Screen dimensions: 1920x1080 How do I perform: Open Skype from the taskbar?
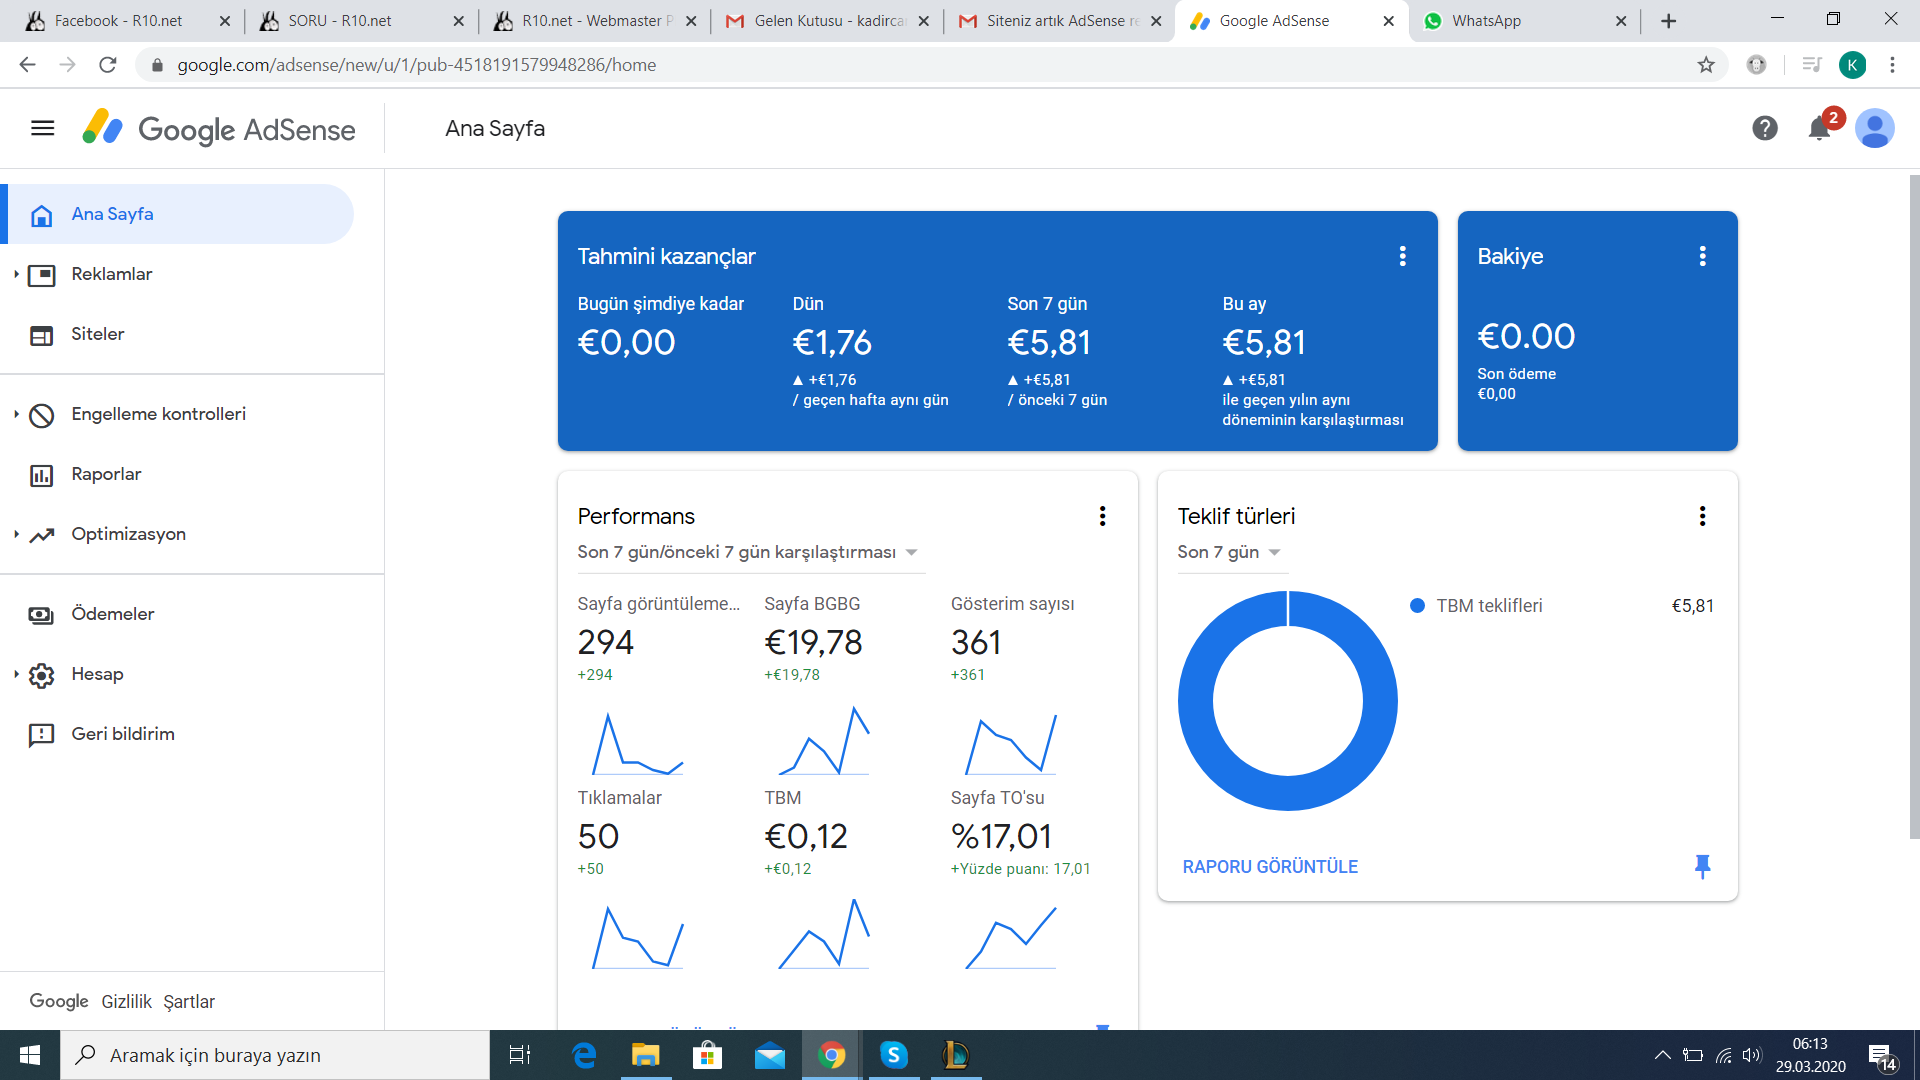point(893,1055)
